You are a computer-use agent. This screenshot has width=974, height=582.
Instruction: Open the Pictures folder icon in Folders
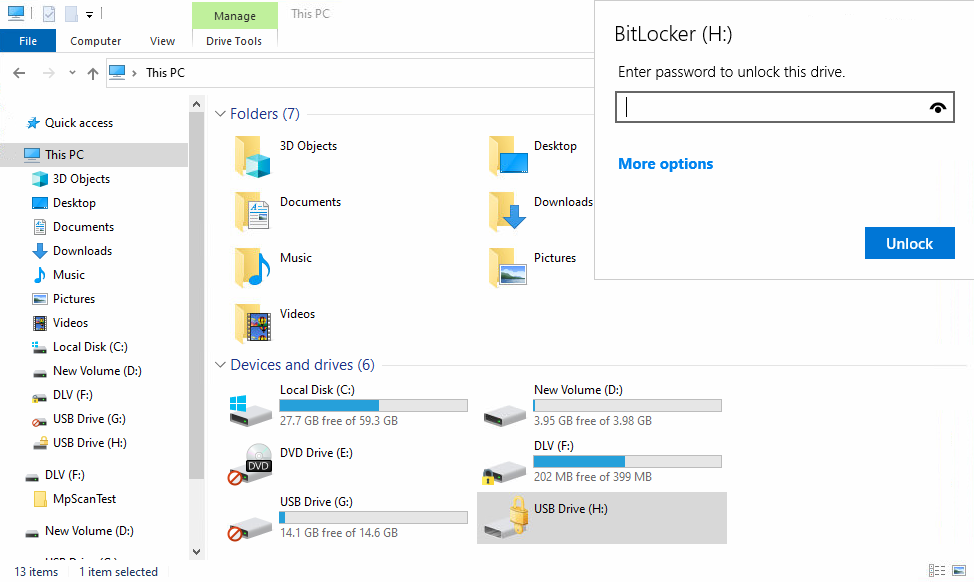pyautogui.click(x=508, y=268)
